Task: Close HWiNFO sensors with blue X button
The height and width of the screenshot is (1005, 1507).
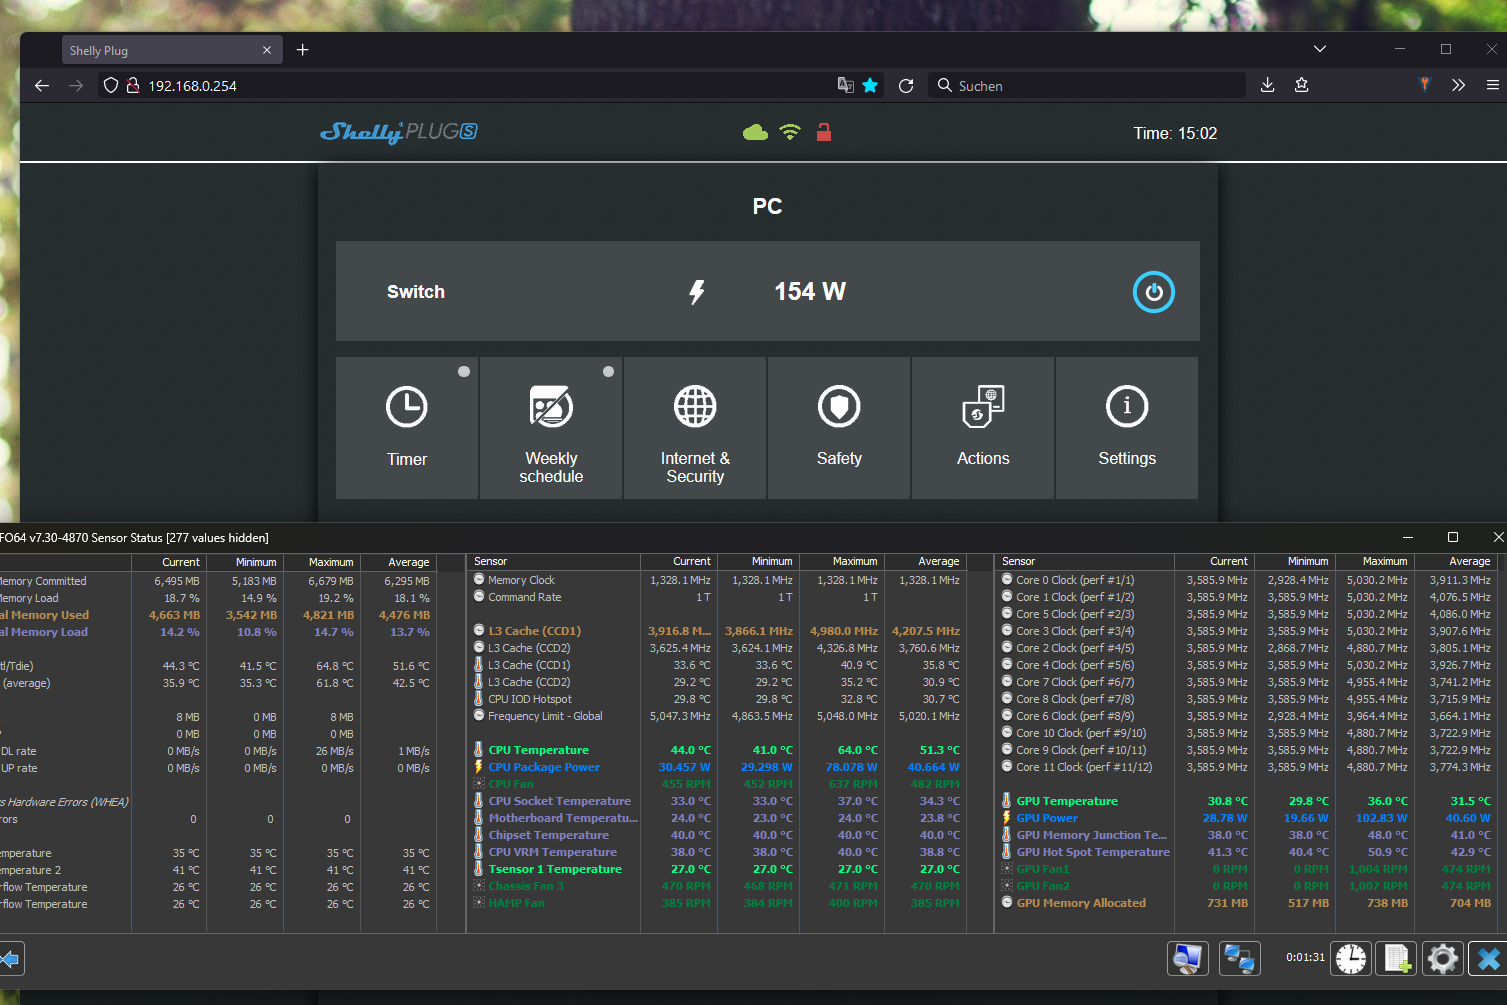Action: (x=1489, y=959)
